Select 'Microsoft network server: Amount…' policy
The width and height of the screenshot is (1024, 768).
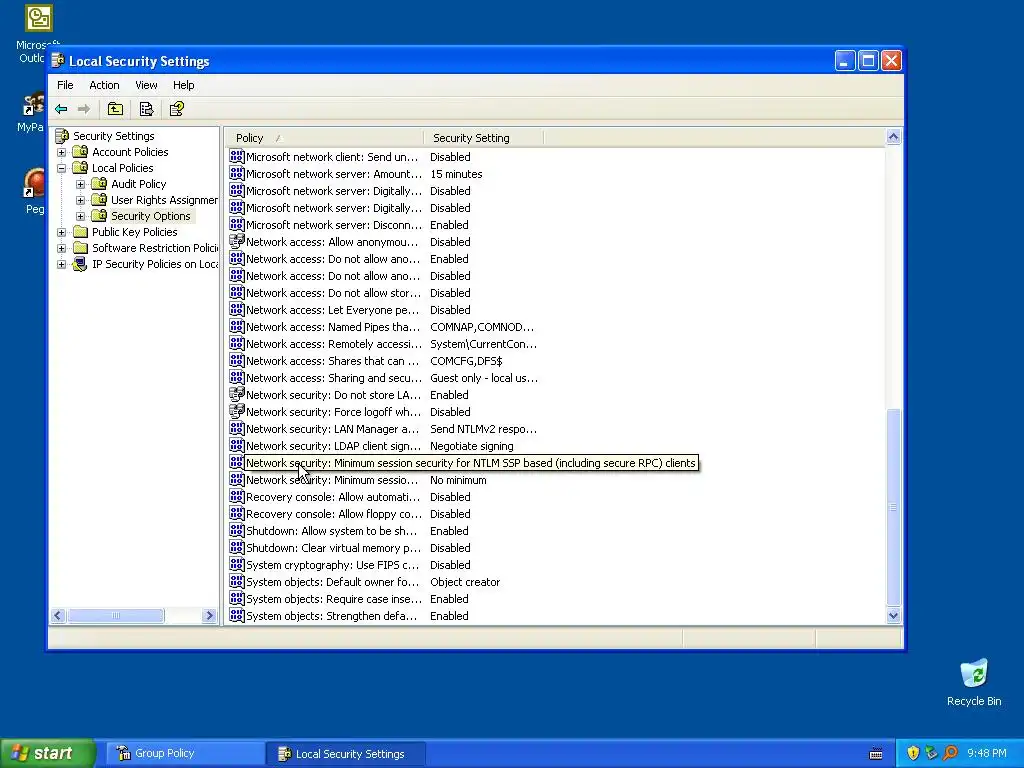[x=334, y=174]
